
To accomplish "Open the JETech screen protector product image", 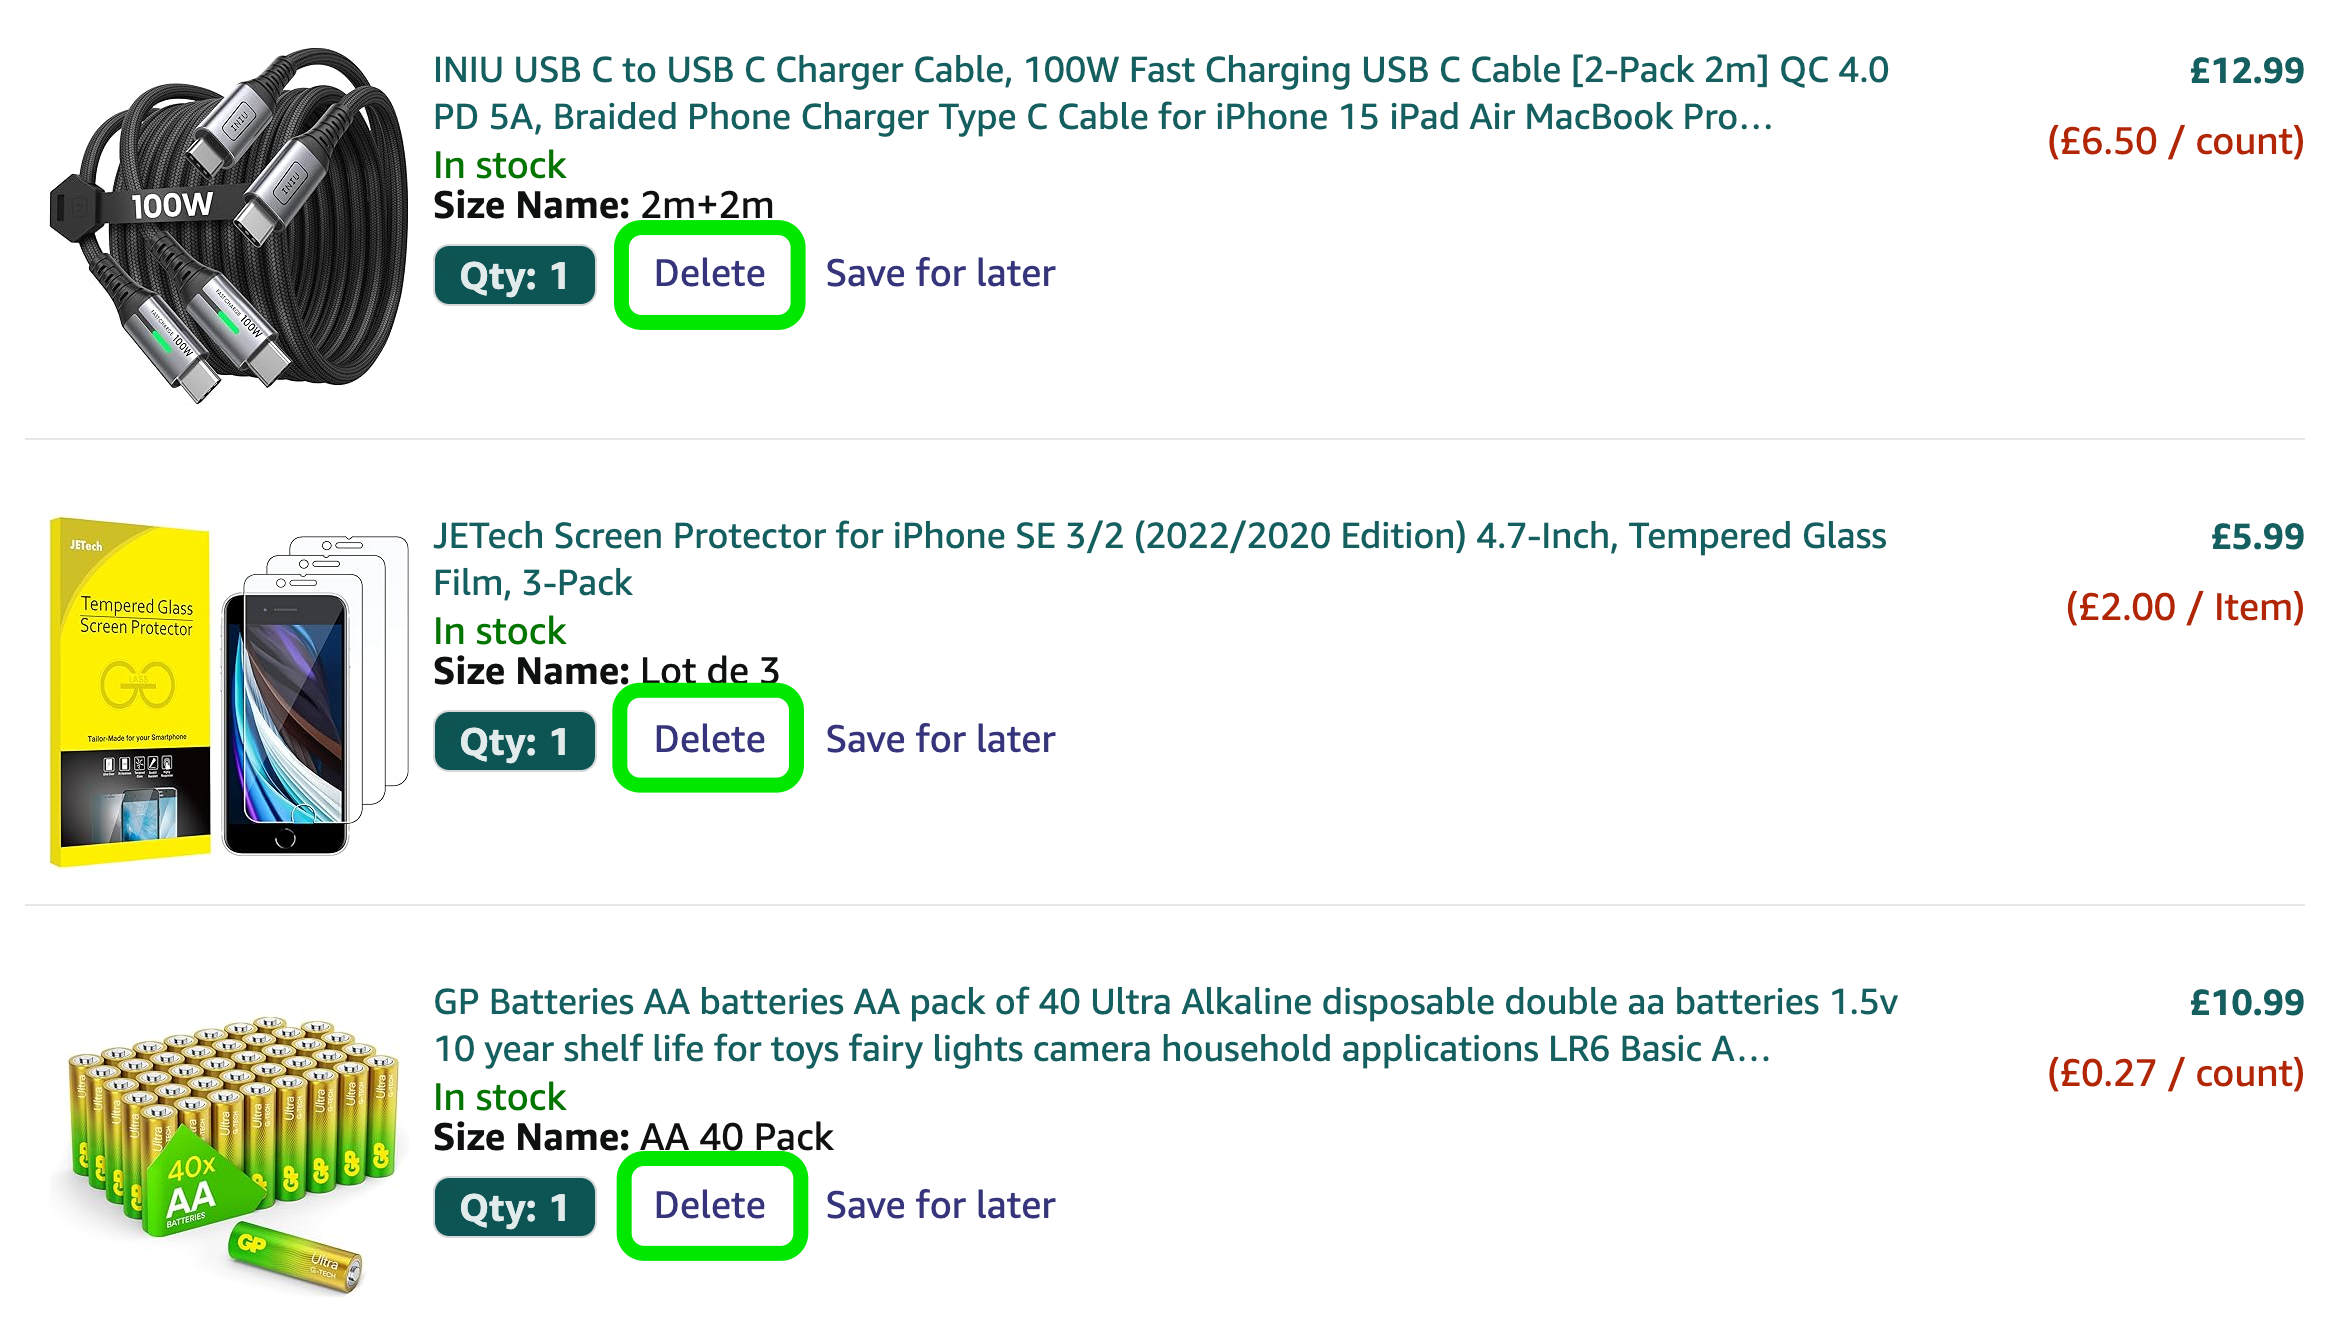I will coord(228,691).
